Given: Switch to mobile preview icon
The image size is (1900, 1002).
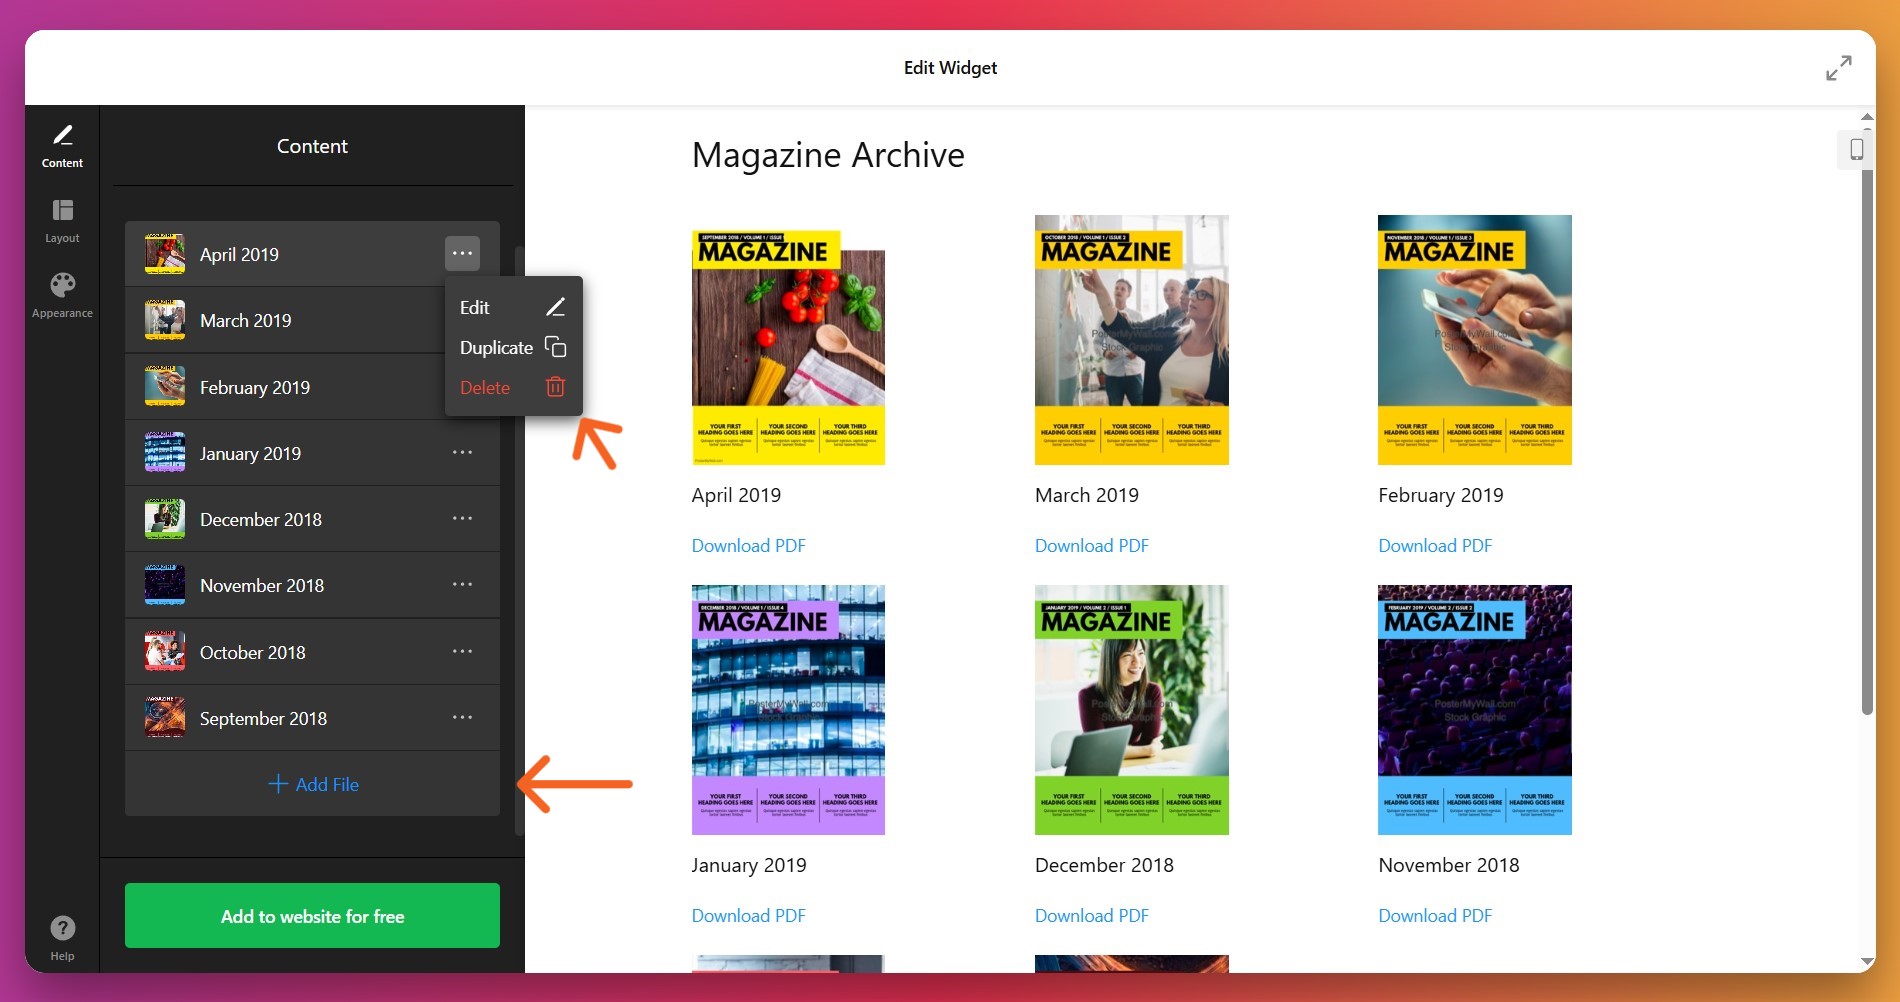Looking at the screenshot, I should pos(1857,149).
